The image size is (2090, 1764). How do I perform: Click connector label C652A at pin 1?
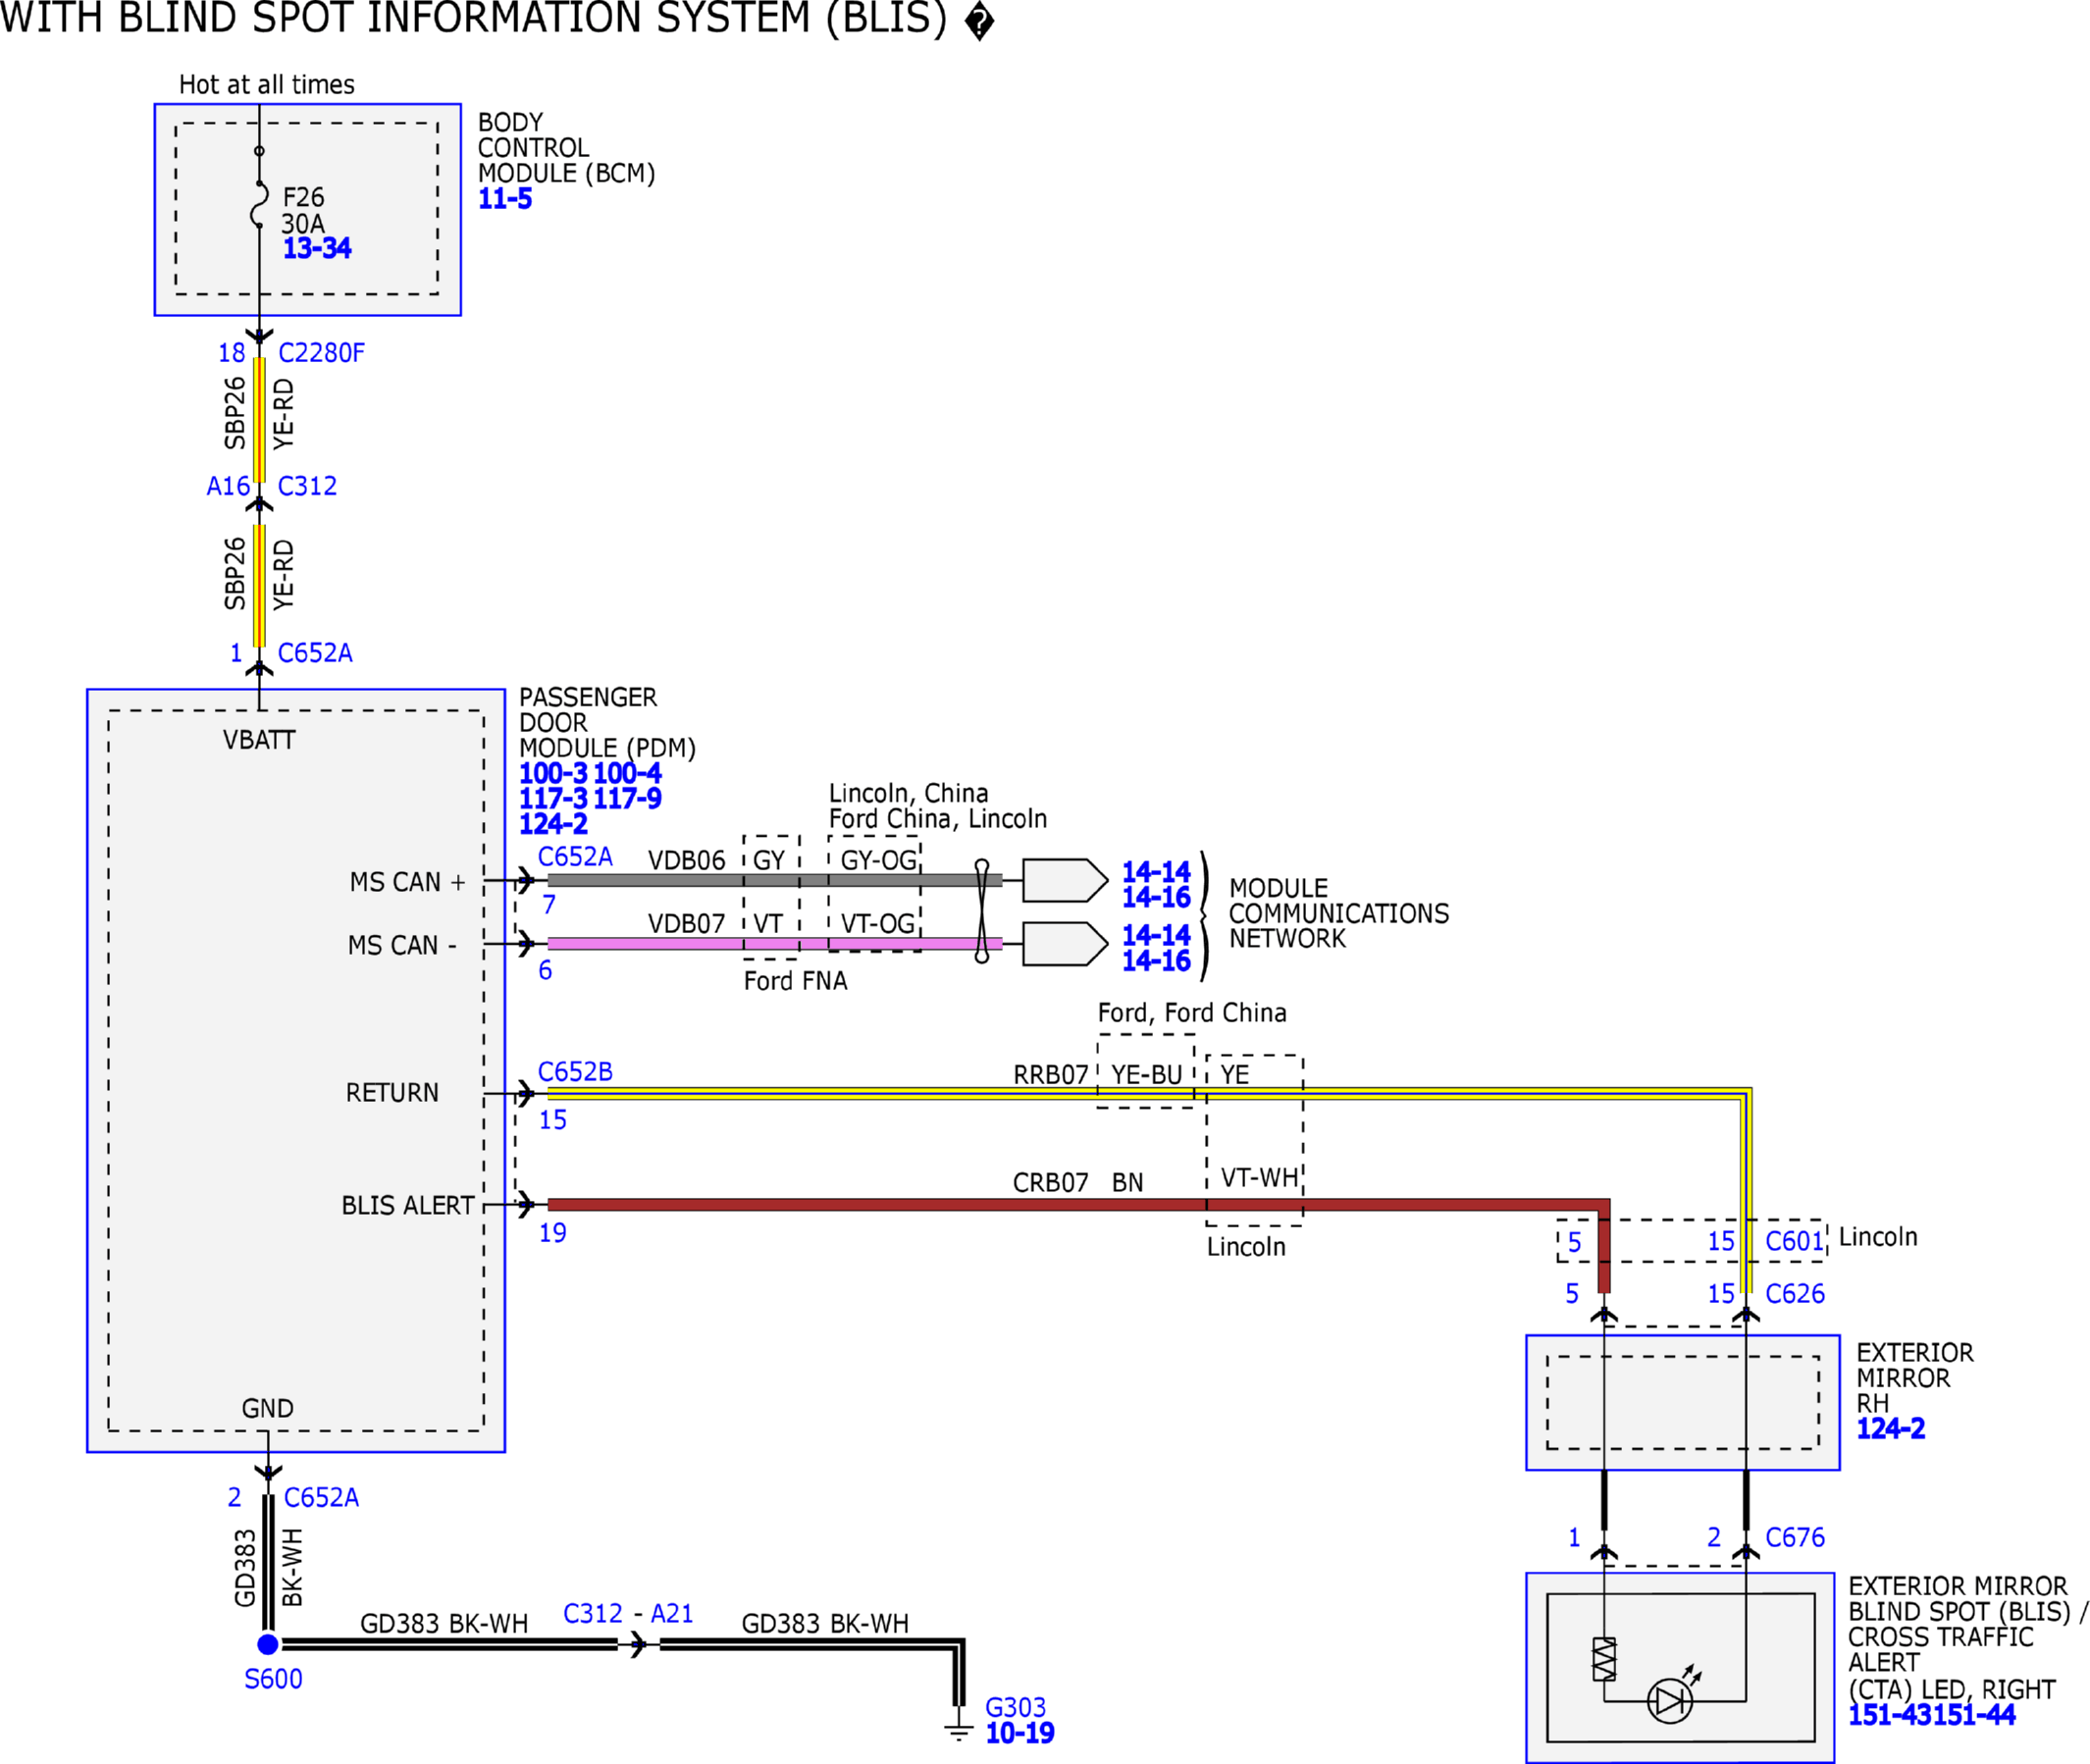coord(315,653)
